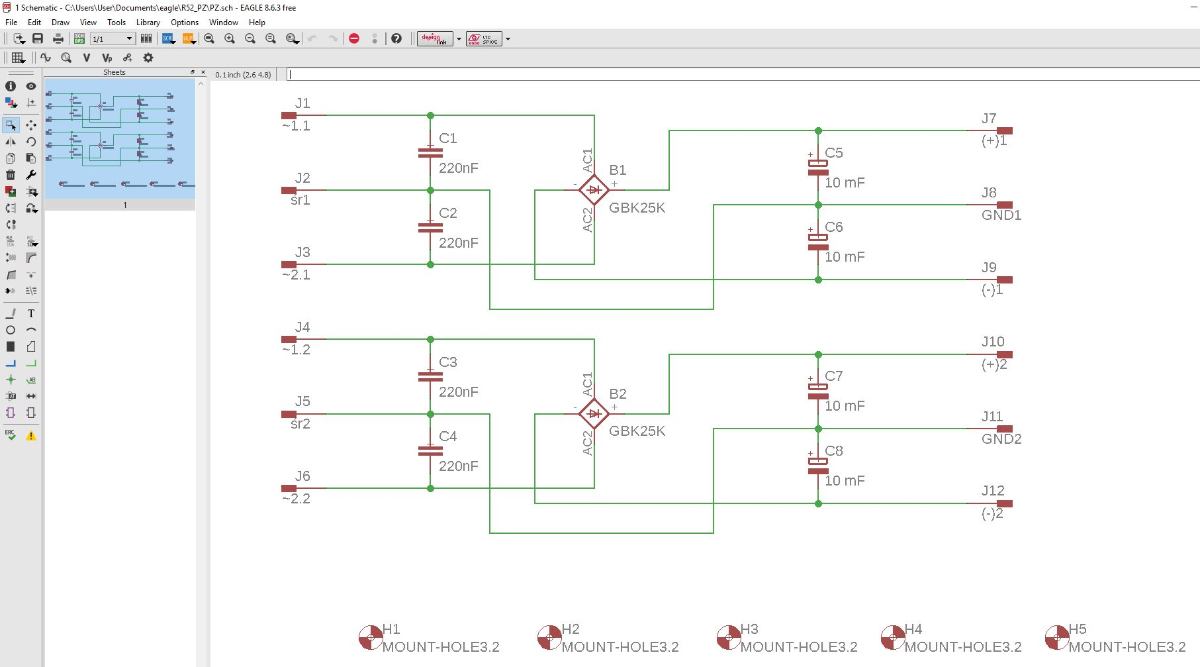This screenshot has width=1200, height=667.
Task: Select the Mirror tool
Action: click(x=11, y=142)
